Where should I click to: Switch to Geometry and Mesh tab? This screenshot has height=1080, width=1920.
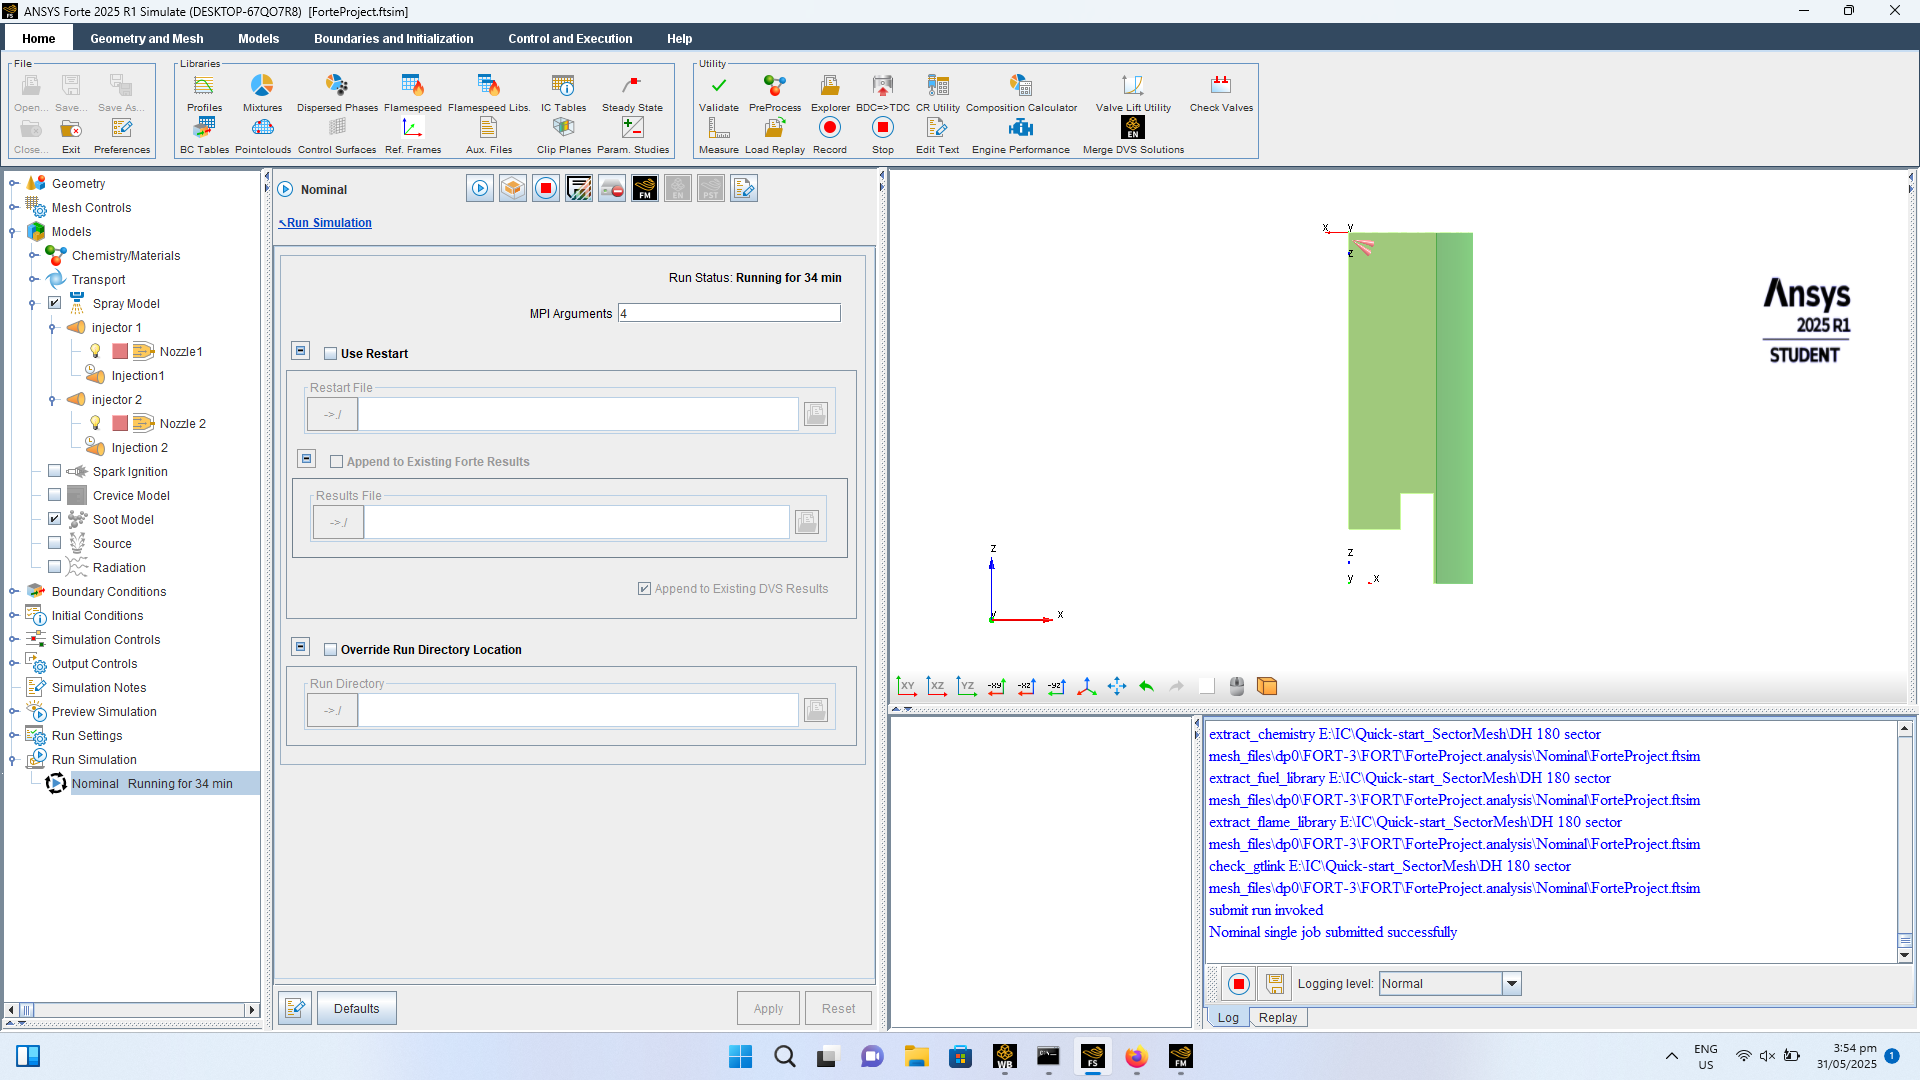click(x=147, y=38)
